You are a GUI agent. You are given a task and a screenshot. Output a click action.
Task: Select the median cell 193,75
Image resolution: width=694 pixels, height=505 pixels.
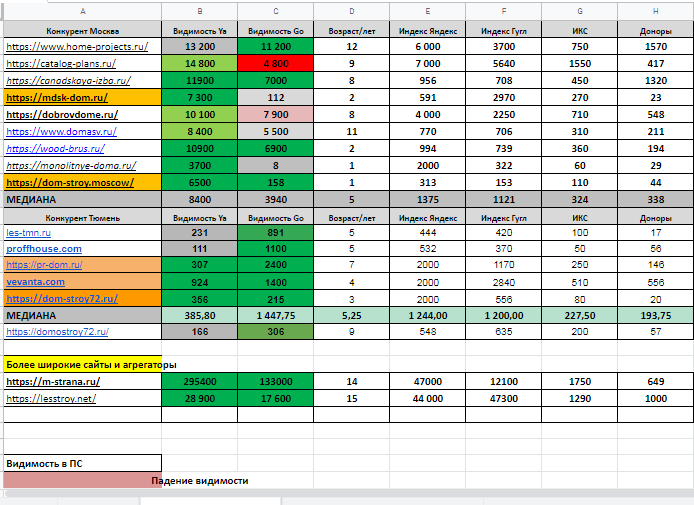click(655, 316)
